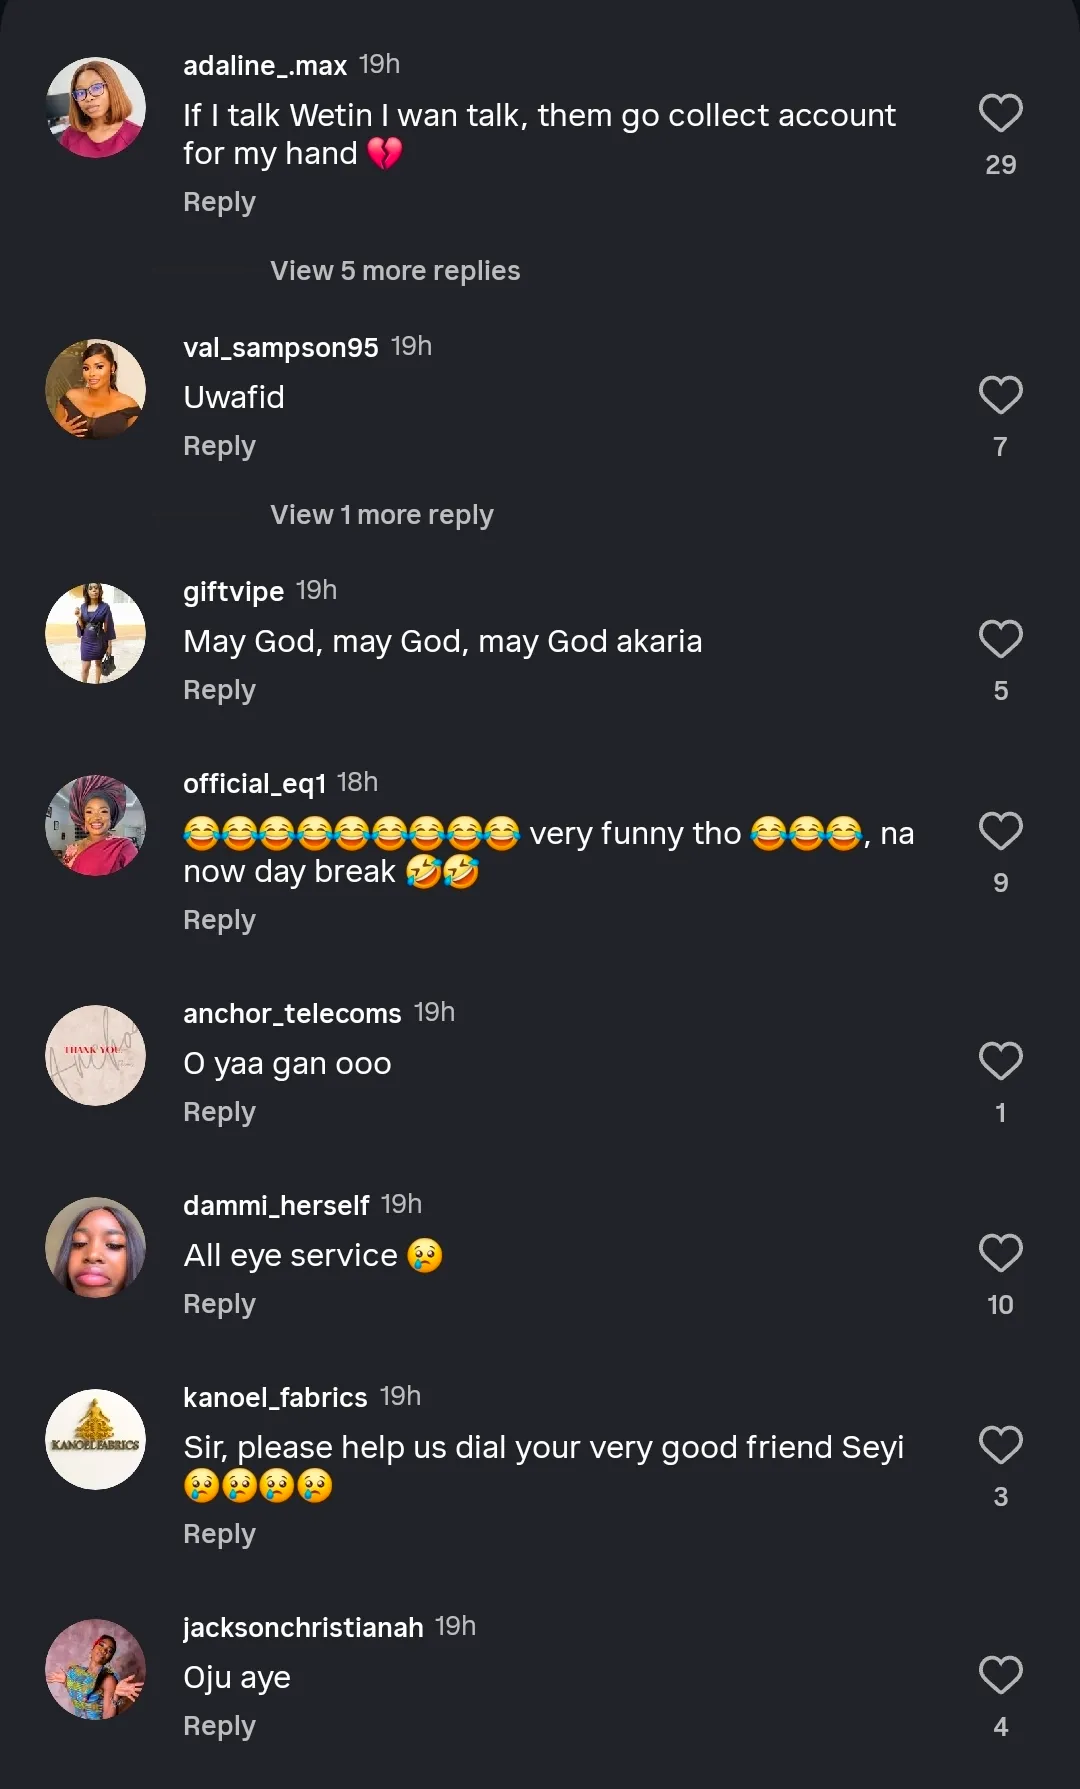This screenshot has height=1789, width=1080.
Task: Visit the giftvipe username link
Action: [x=233, y=591]
